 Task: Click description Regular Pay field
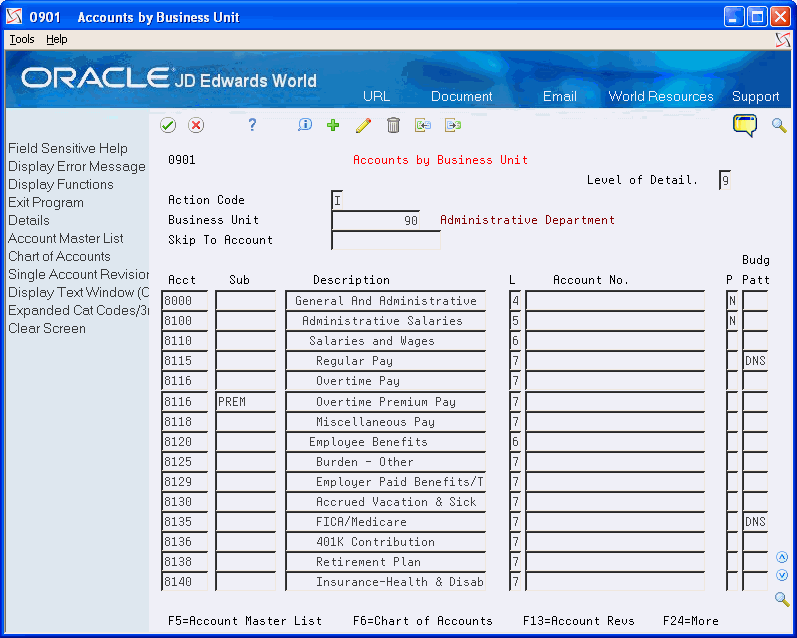pos(385,361)
